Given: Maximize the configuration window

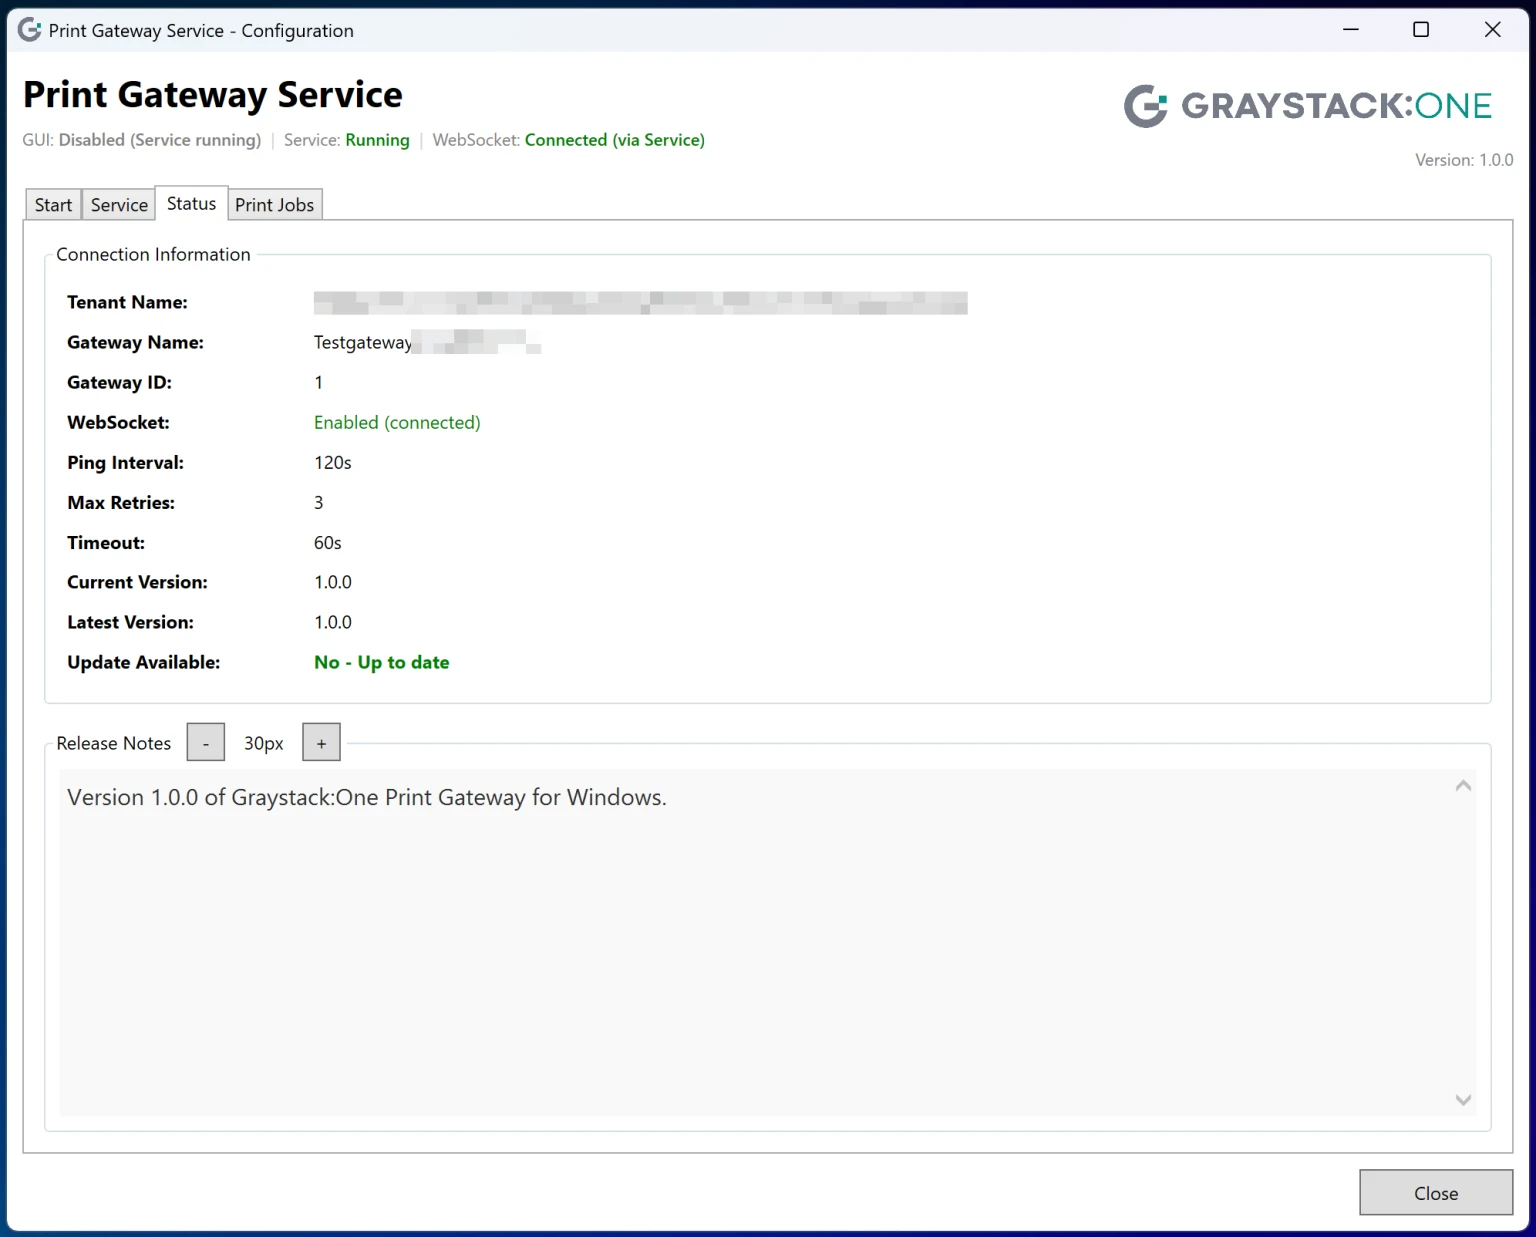Looking at the screenshot, I should pos(1420,30).
